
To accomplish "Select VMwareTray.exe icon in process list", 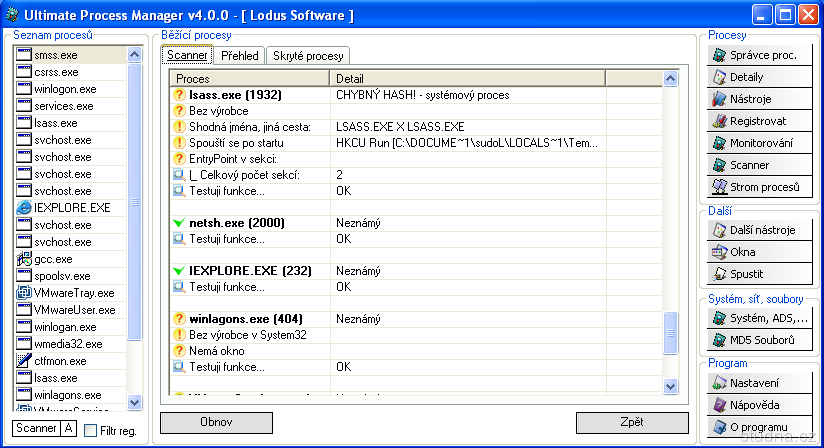I will (x=24, y=293).
